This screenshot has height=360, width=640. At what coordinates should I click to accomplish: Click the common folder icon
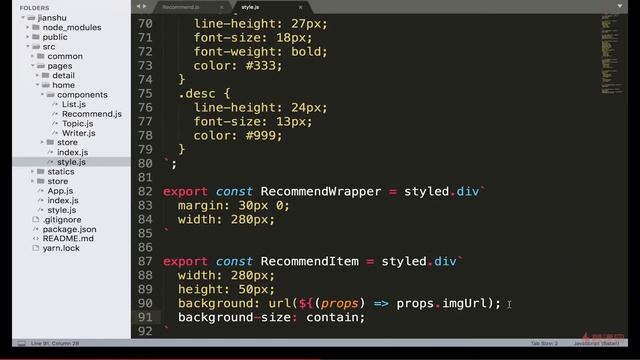[x=41, y=56]
